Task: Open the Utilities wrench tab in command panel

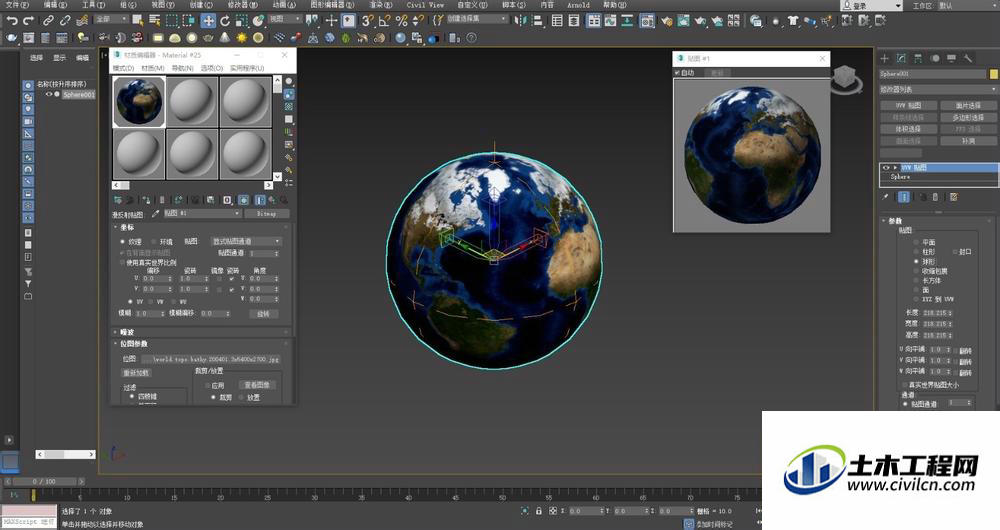Action: [x=967, y=58]
